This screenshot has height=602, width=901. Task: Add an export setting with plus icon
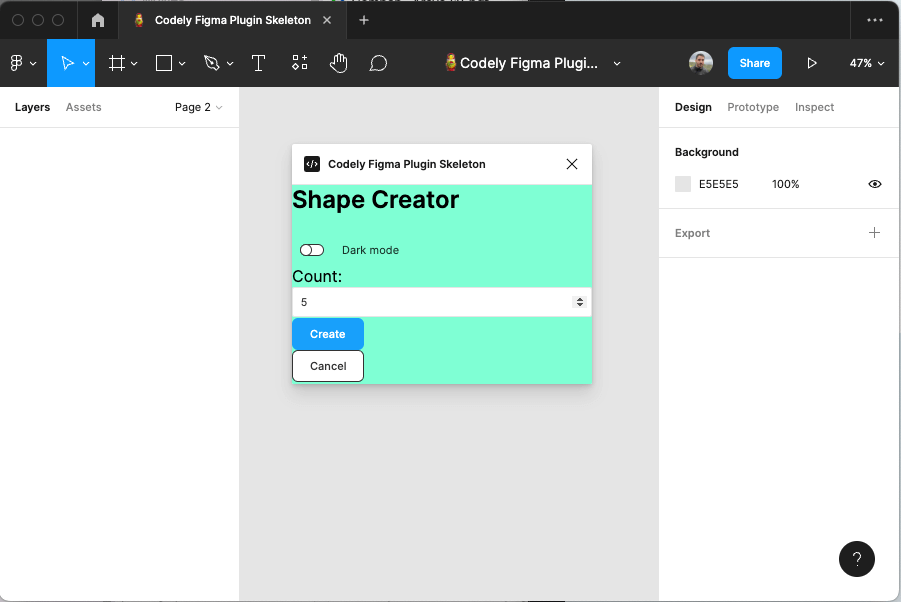(874, 233)
